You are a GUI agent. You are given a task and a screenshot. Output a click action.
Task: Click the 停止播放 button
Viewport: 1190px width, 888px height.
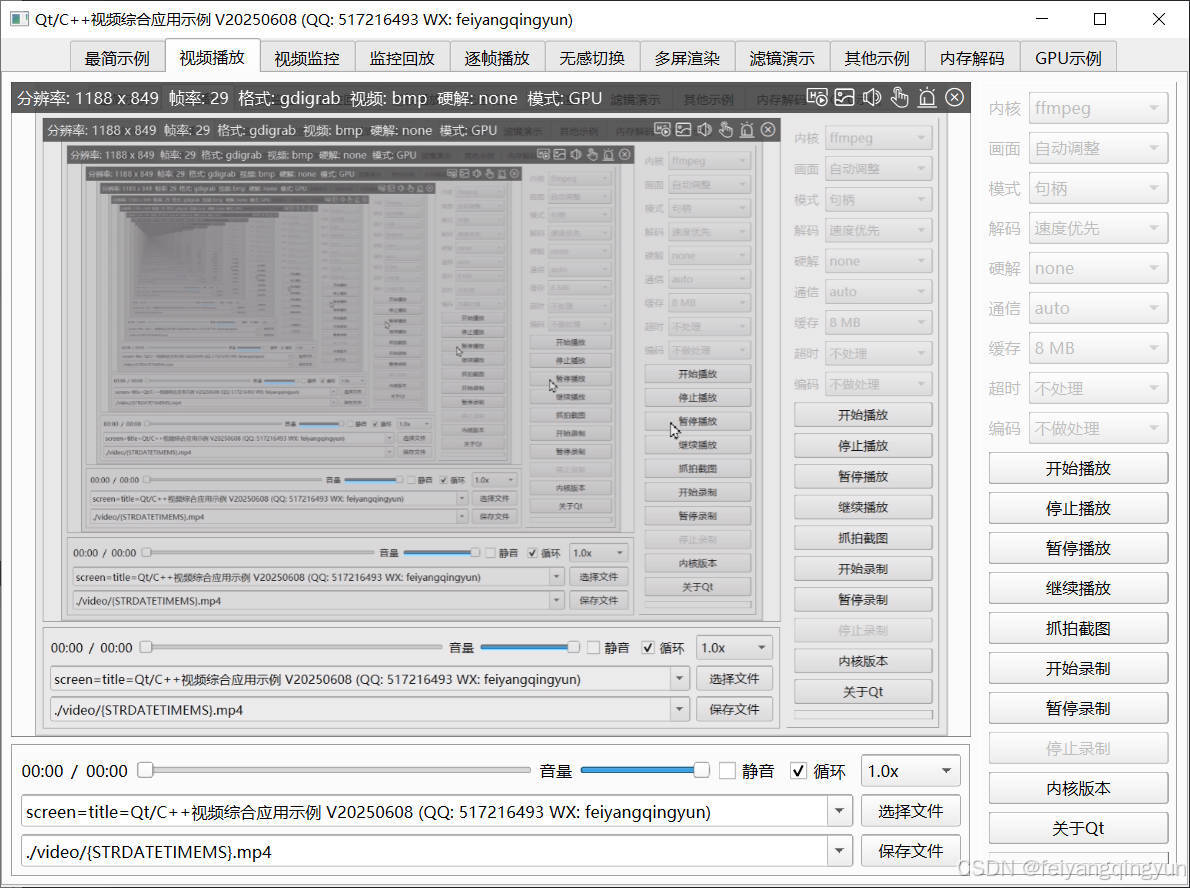(x=1078, y=509)
